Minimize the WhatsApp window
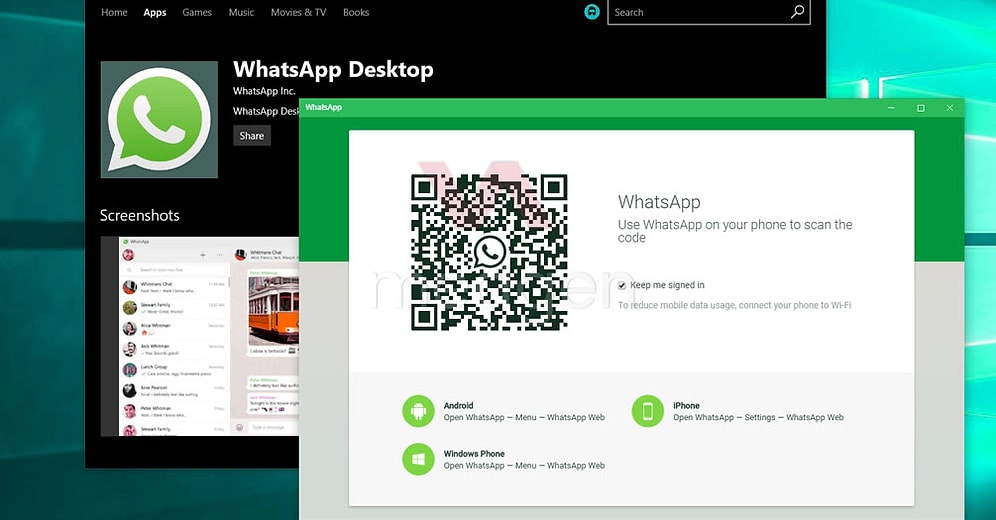The image size is (996, 520). [891, 108]
